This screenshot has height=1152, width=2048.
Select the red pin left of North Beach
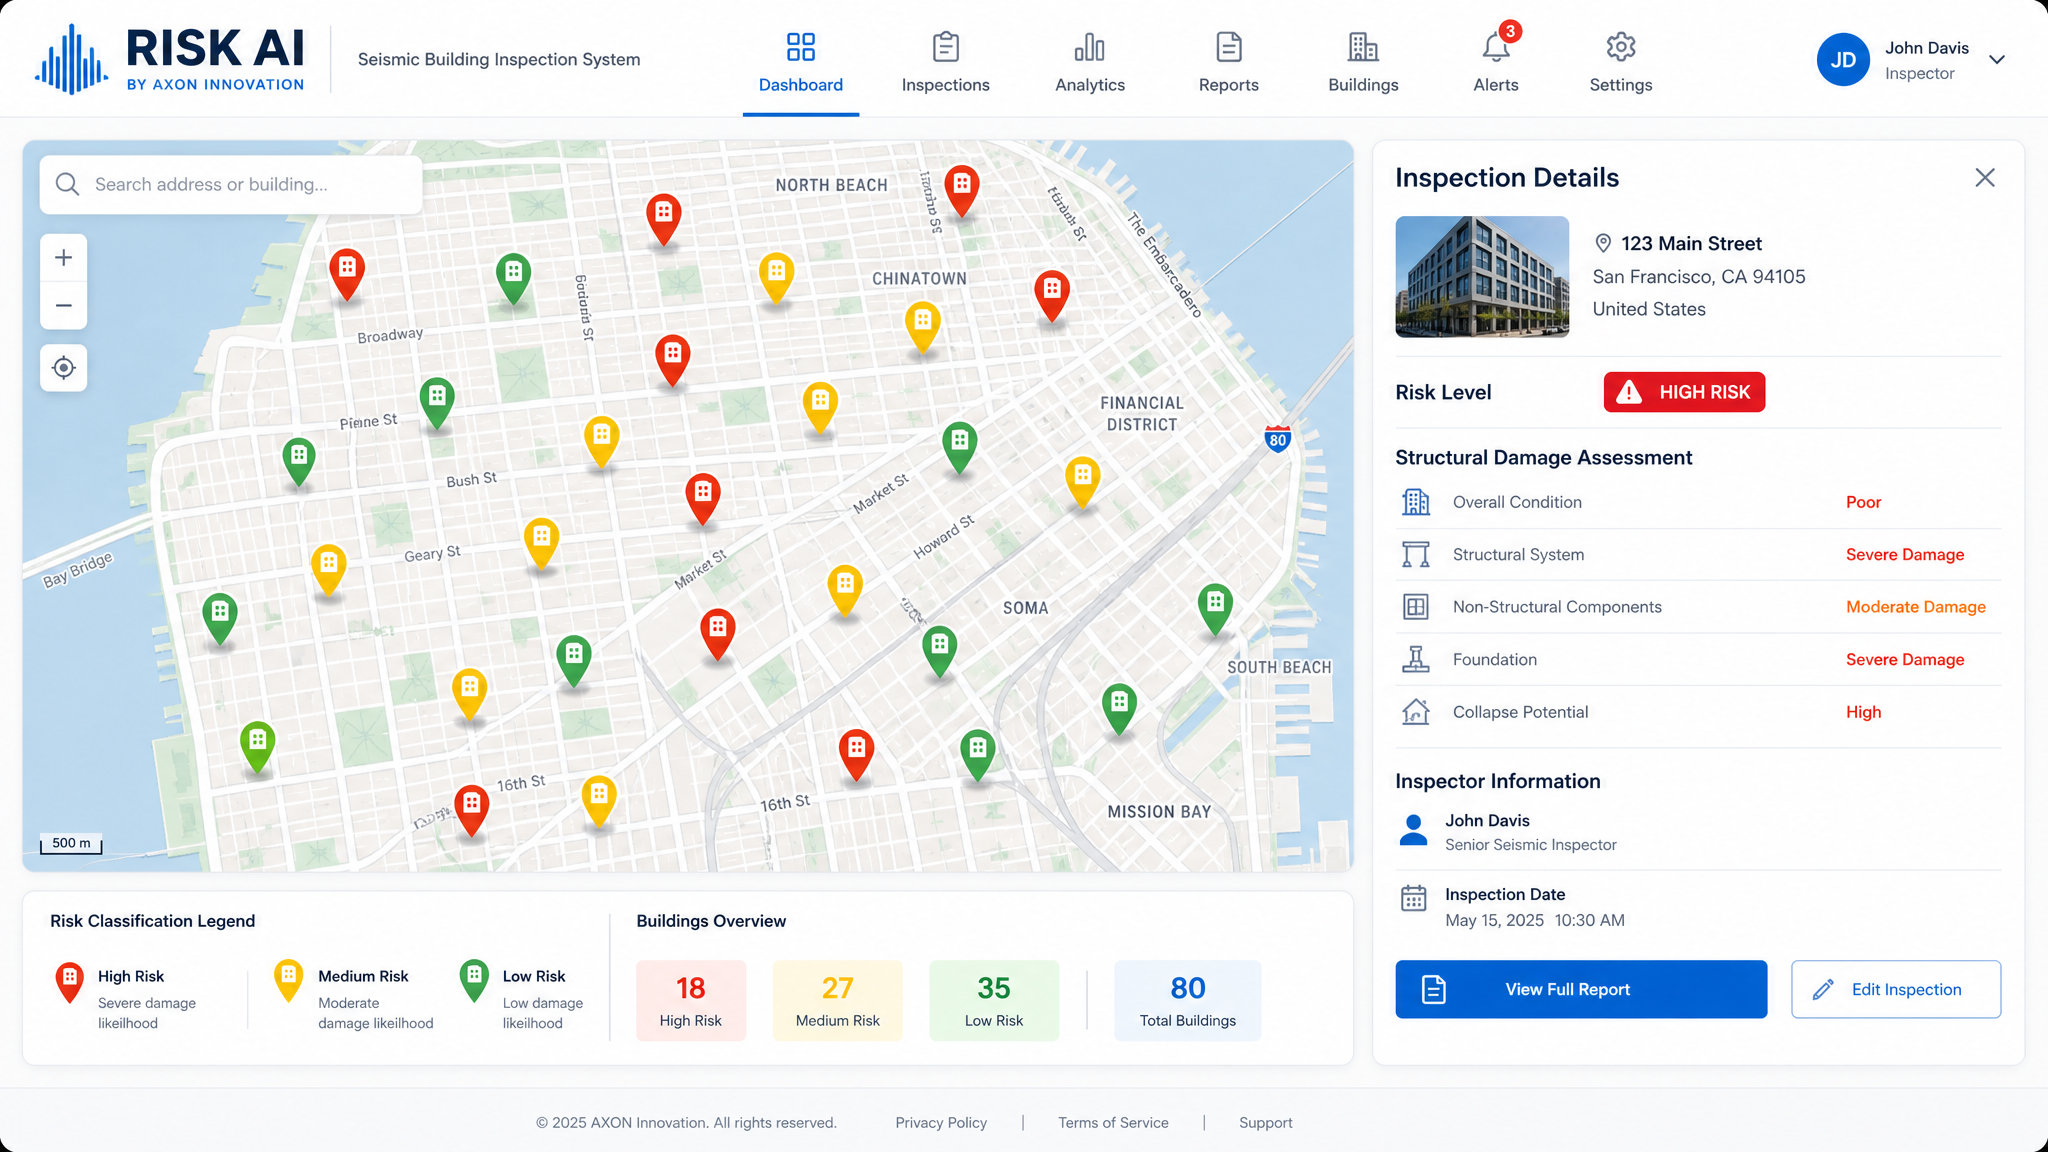pyautogui.click(x=664, y=218)
